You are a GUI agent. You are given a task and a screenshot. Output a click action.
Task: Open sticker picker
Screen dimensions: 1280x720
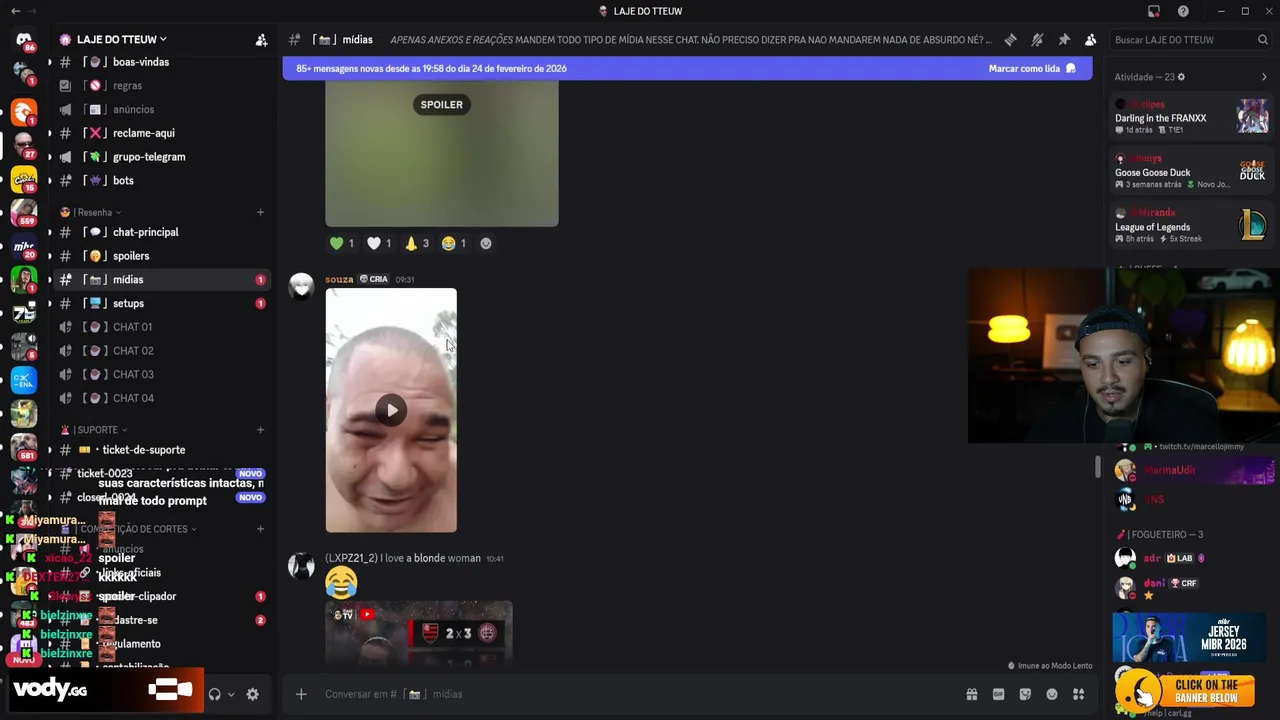point(1025,694)
